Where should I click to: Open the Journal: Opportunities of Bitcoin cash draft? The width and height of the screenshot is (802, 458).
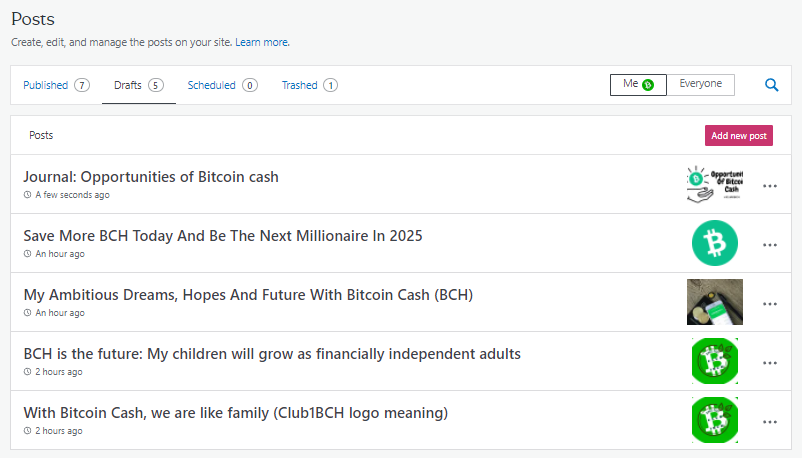tap(151, 177)
